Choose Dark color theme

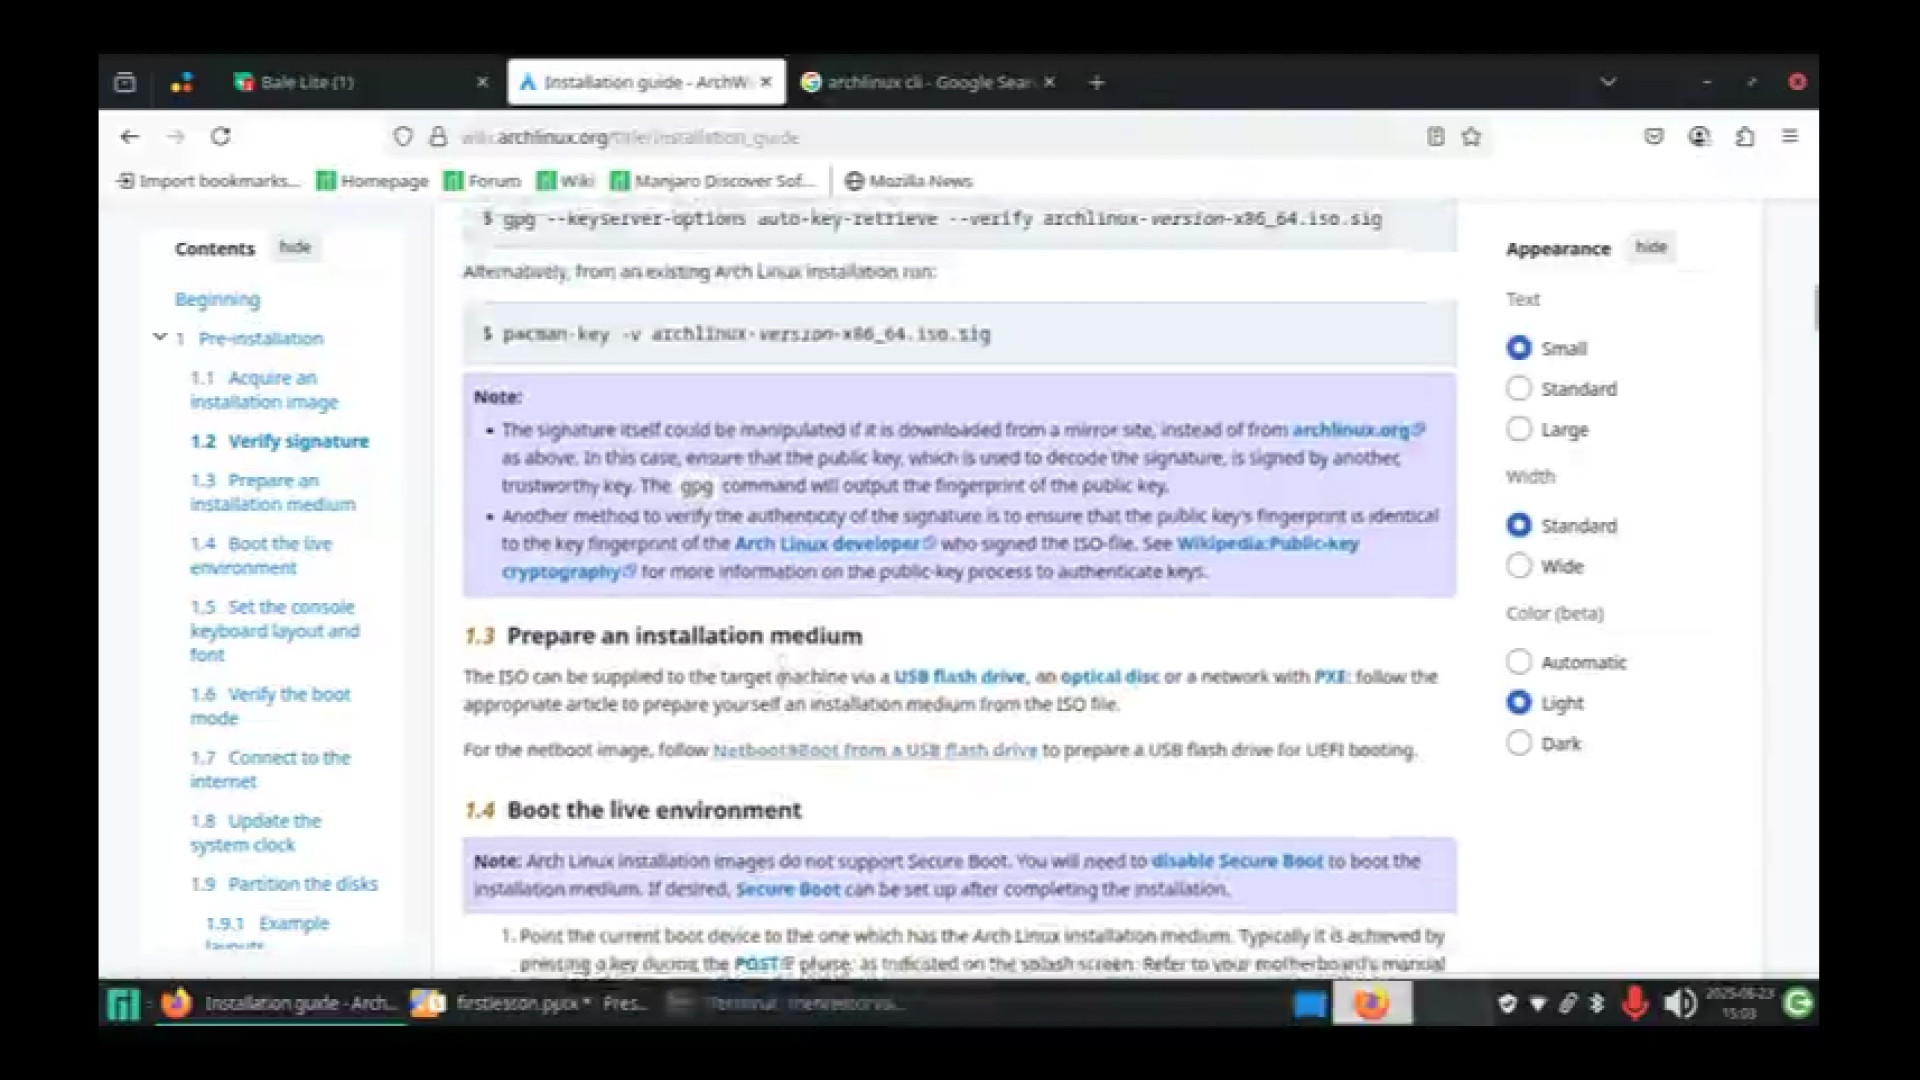pyautogui.click(x=1519, y=743)
